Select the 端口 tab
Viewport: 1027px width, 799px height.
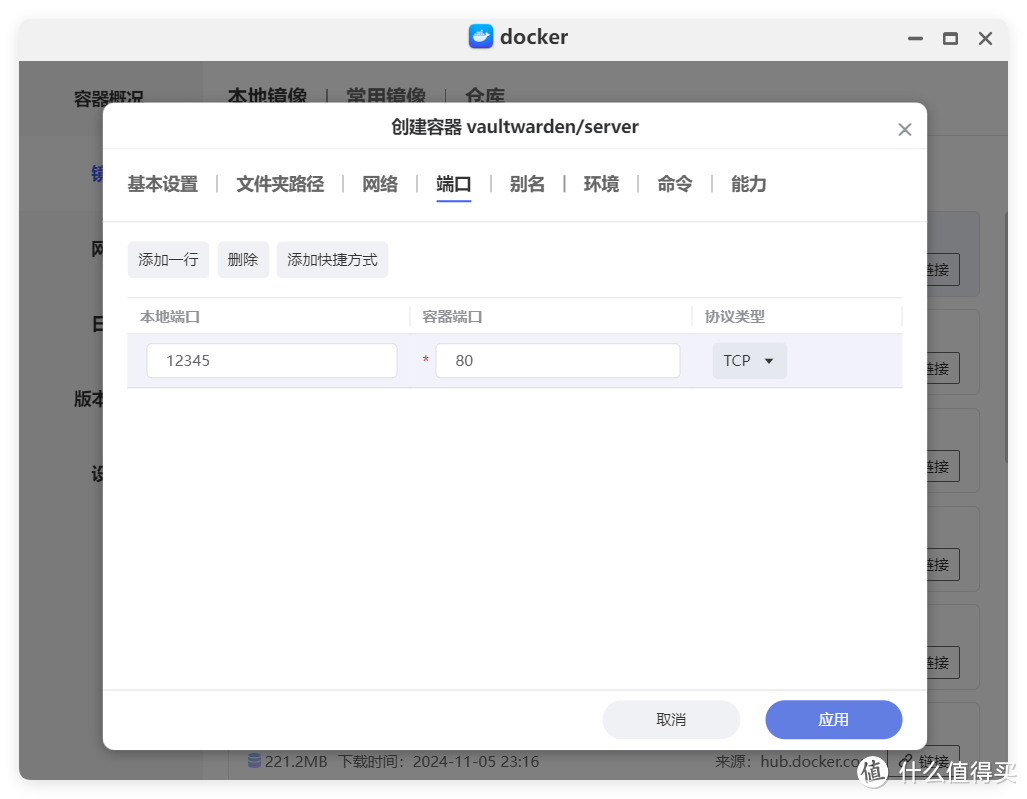[454, 184]
